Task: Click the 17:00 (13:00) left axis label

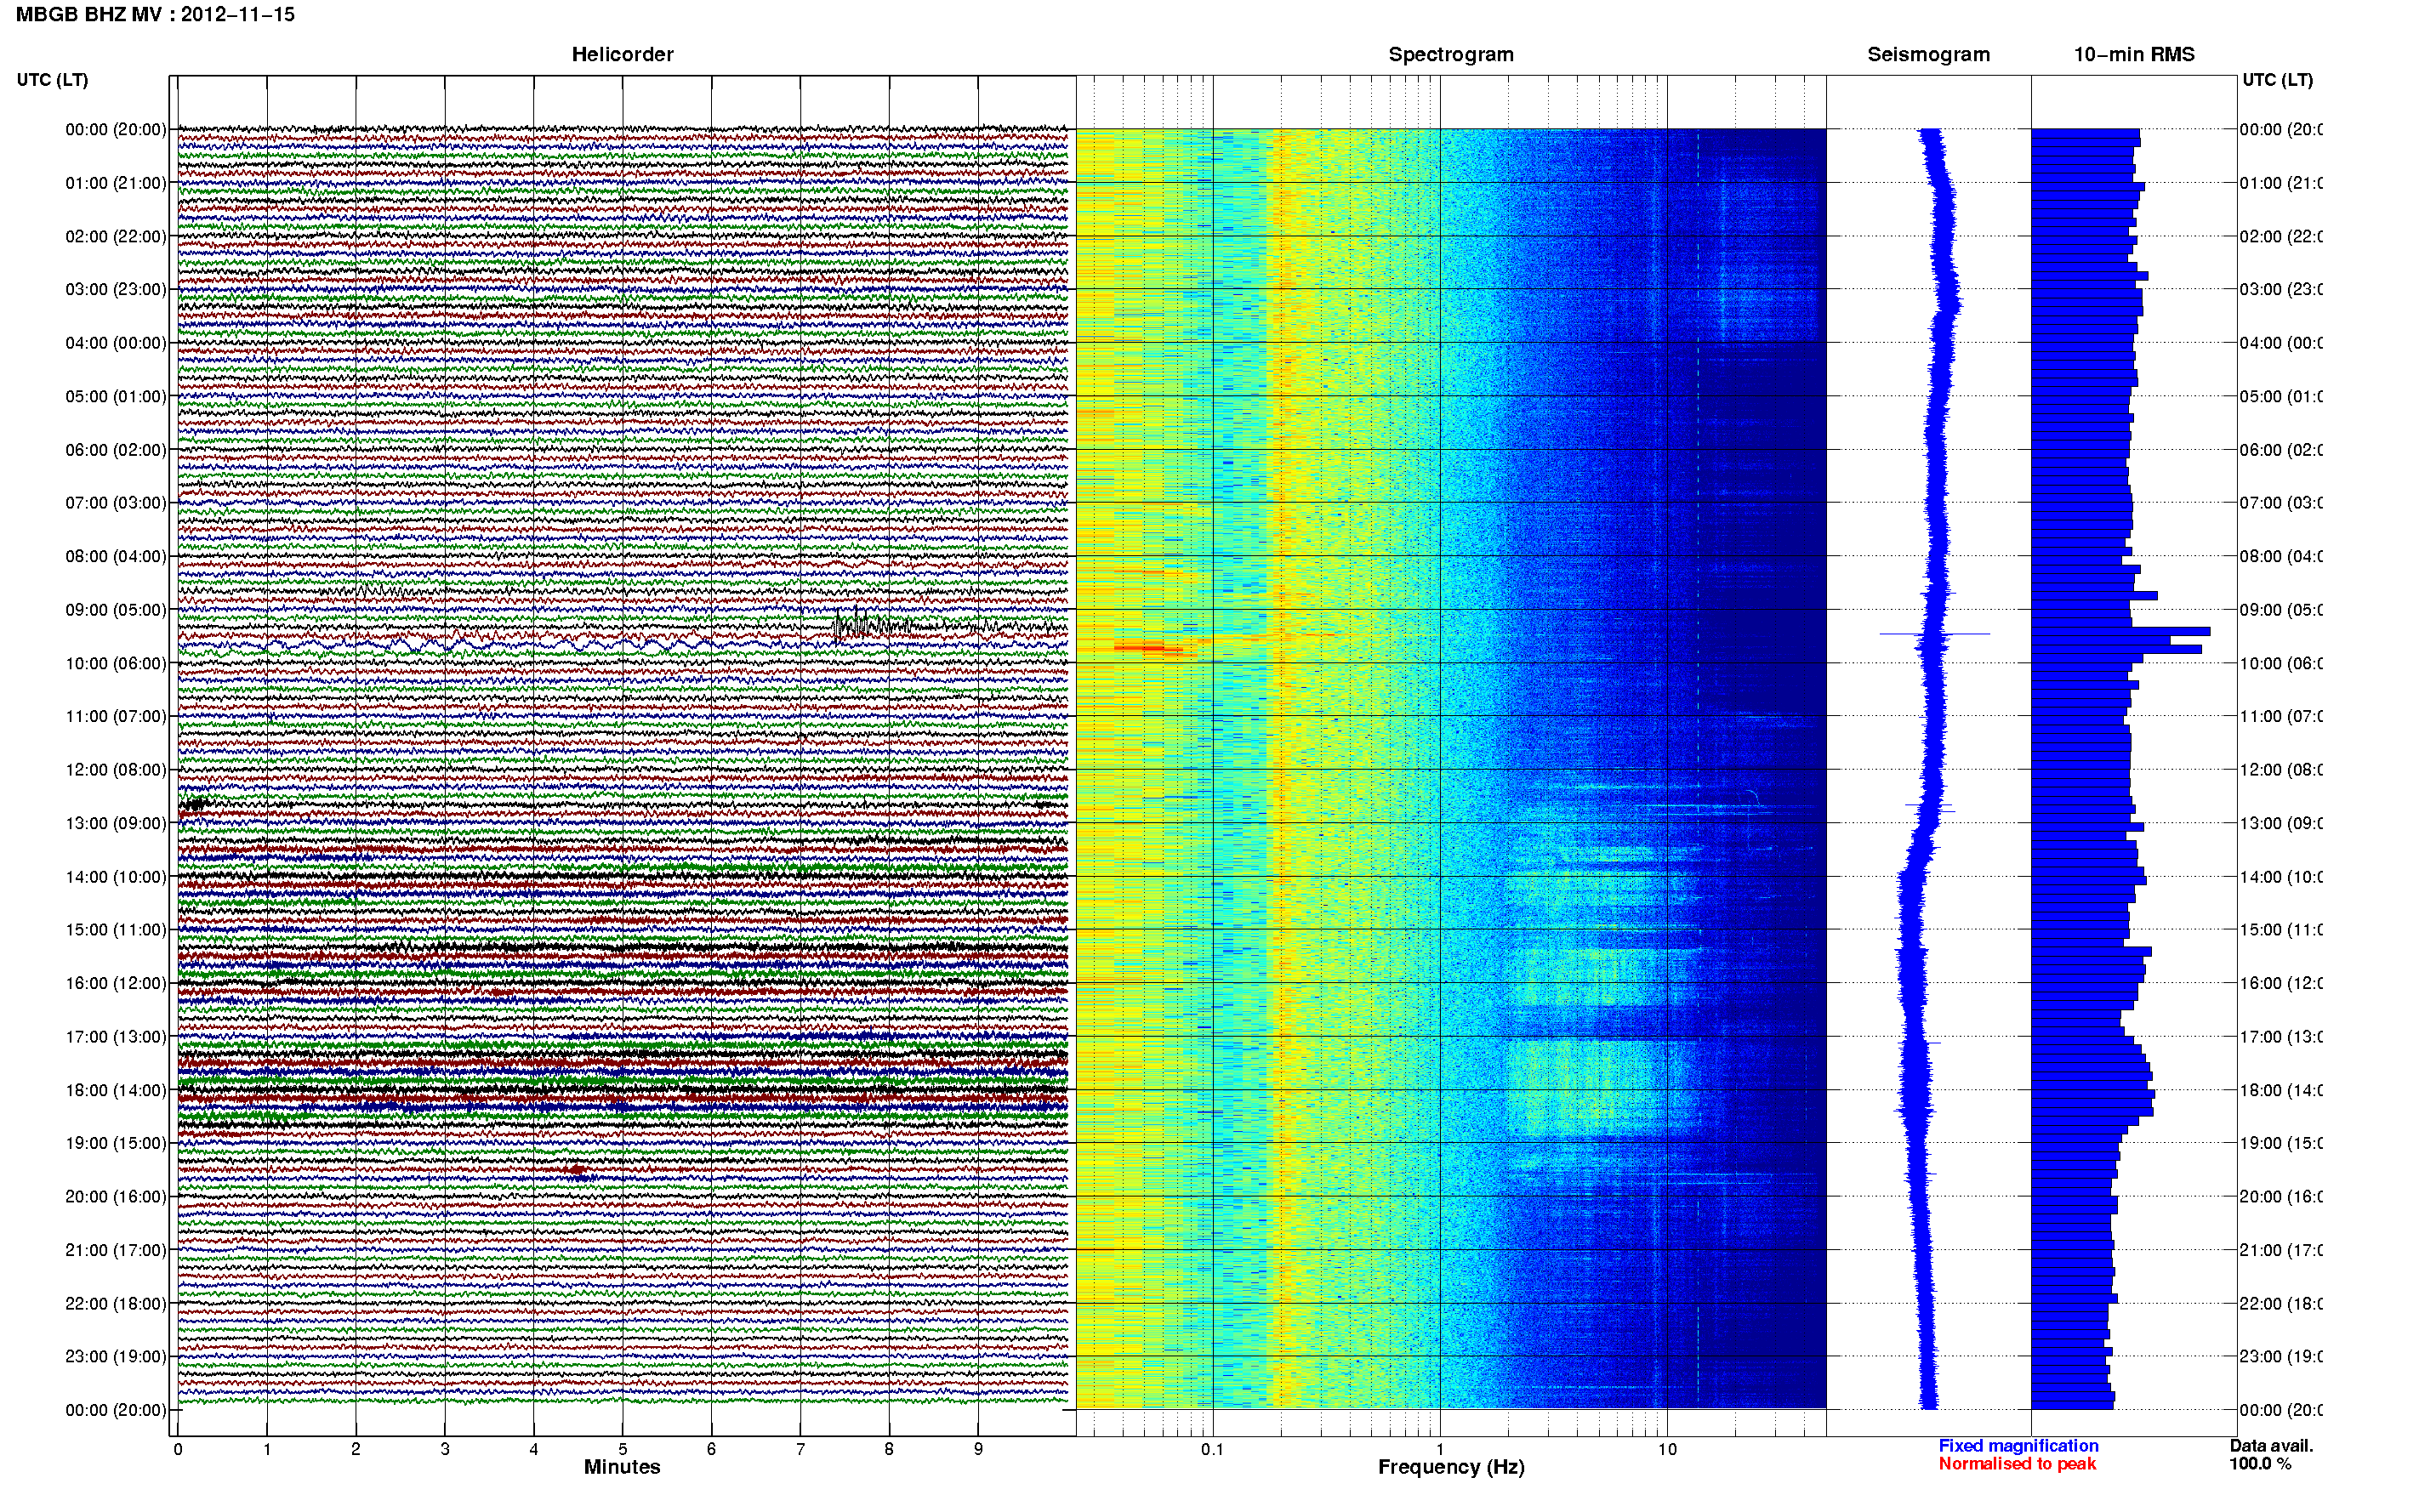Action: [x=116, y=1037]
